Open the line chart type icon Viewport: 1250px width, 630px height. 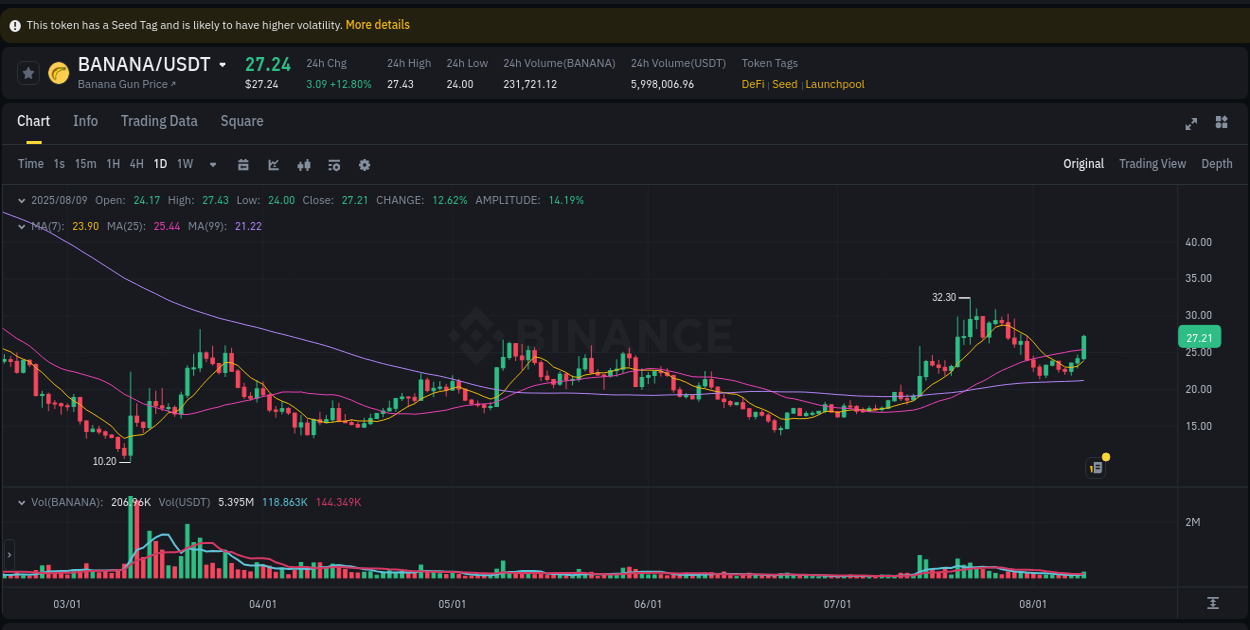pos(273,164)
